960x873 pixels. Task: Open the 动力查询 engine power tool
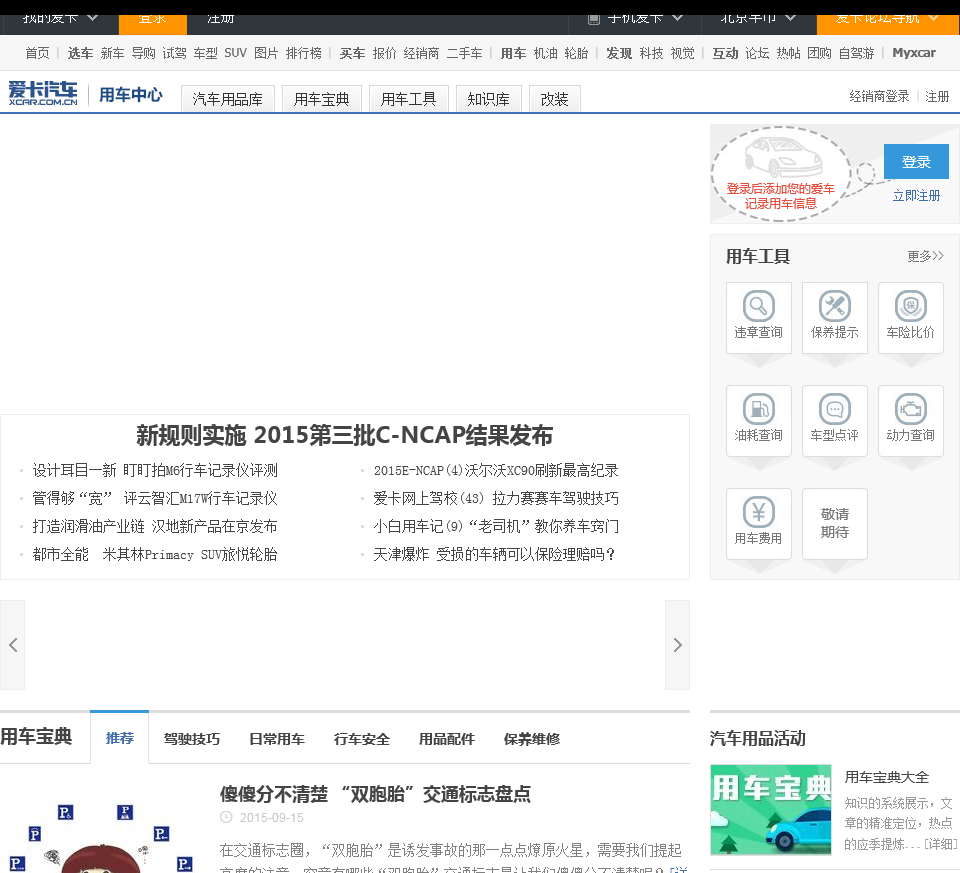coord(910,420)
